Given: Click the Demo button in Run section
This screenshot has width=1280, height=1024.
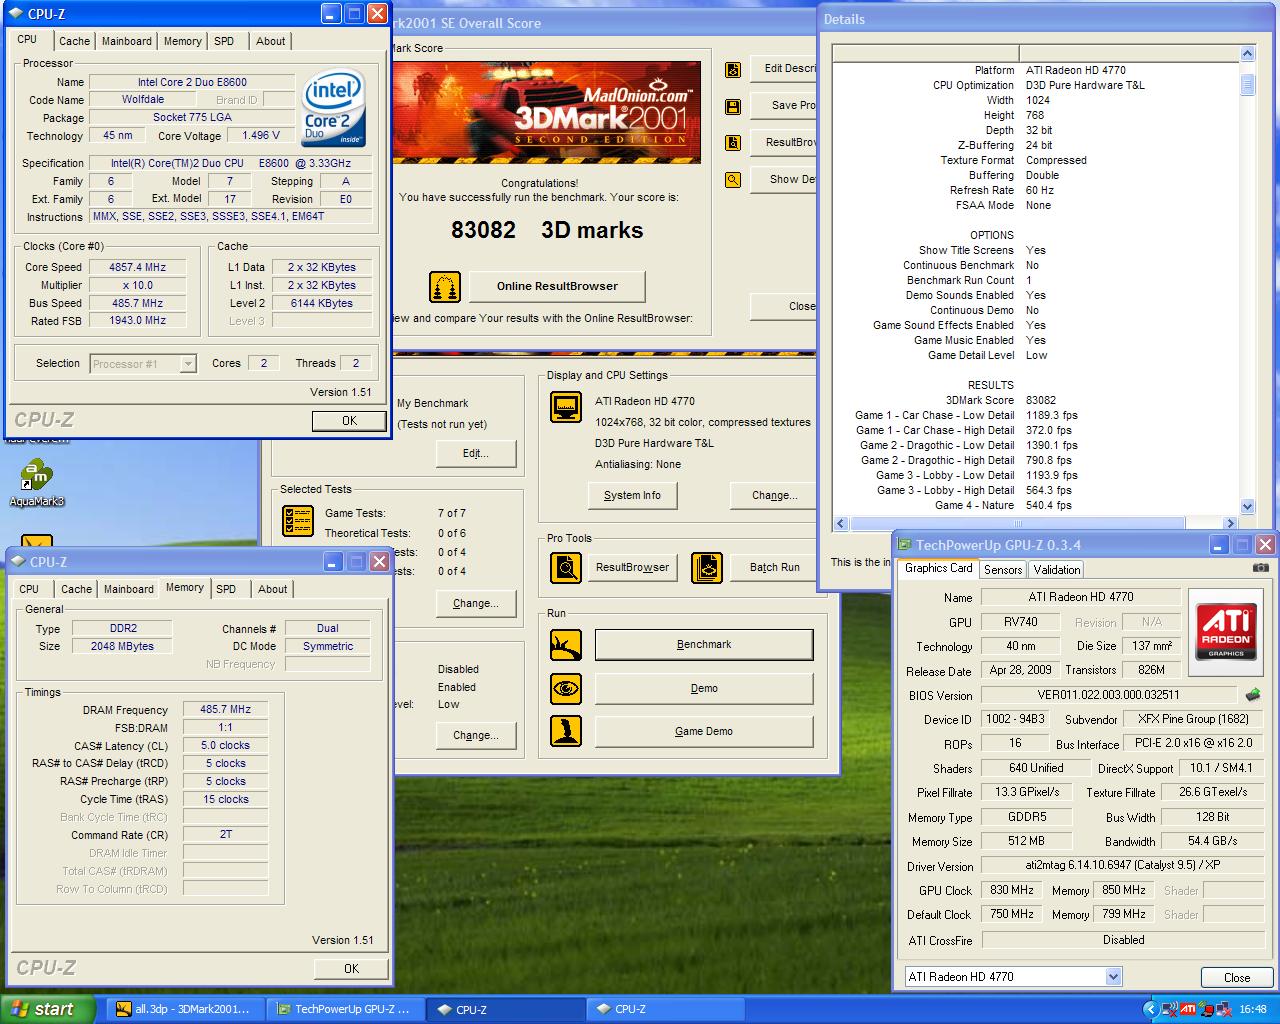Looking at the screenshot, I should pos(704,688).
